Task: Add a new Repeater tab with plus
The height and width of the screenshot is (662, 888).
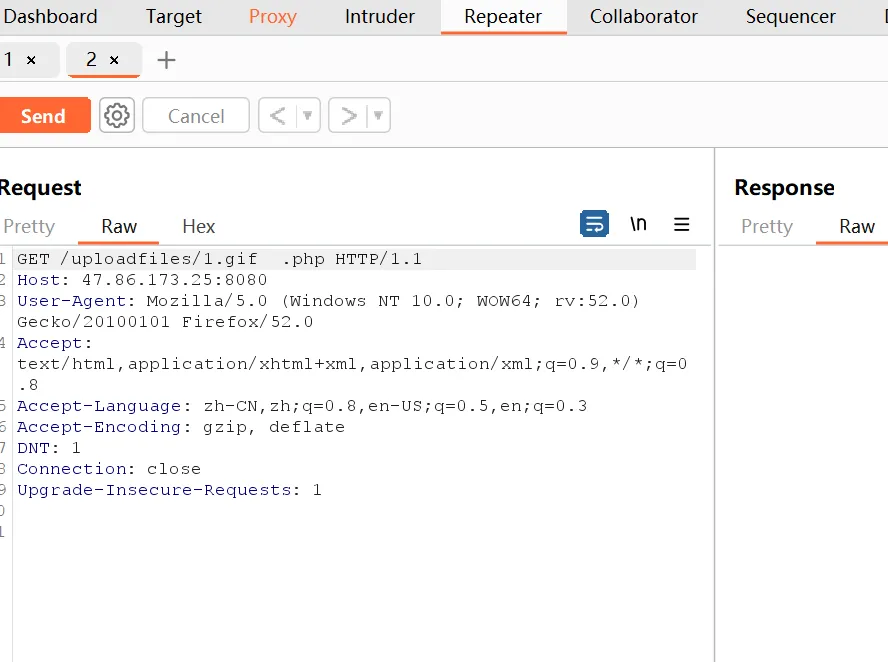Action: (166, 60)
